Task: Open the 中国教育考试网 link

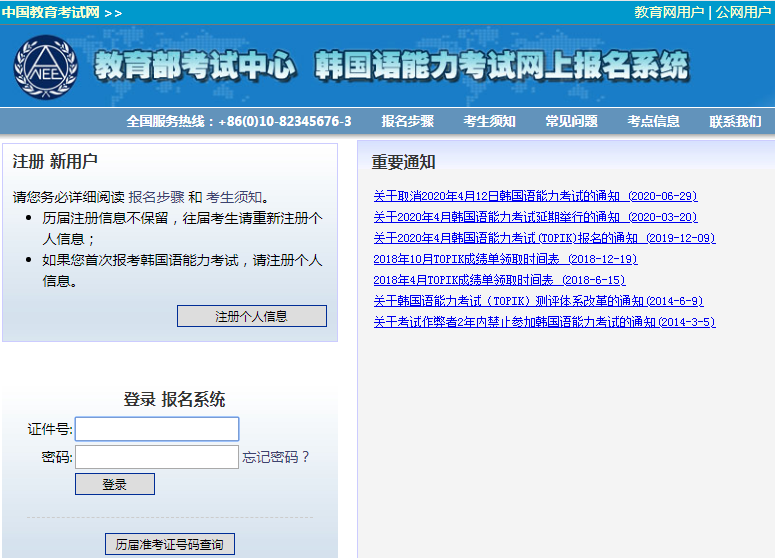Action: (x=51, y=12)
